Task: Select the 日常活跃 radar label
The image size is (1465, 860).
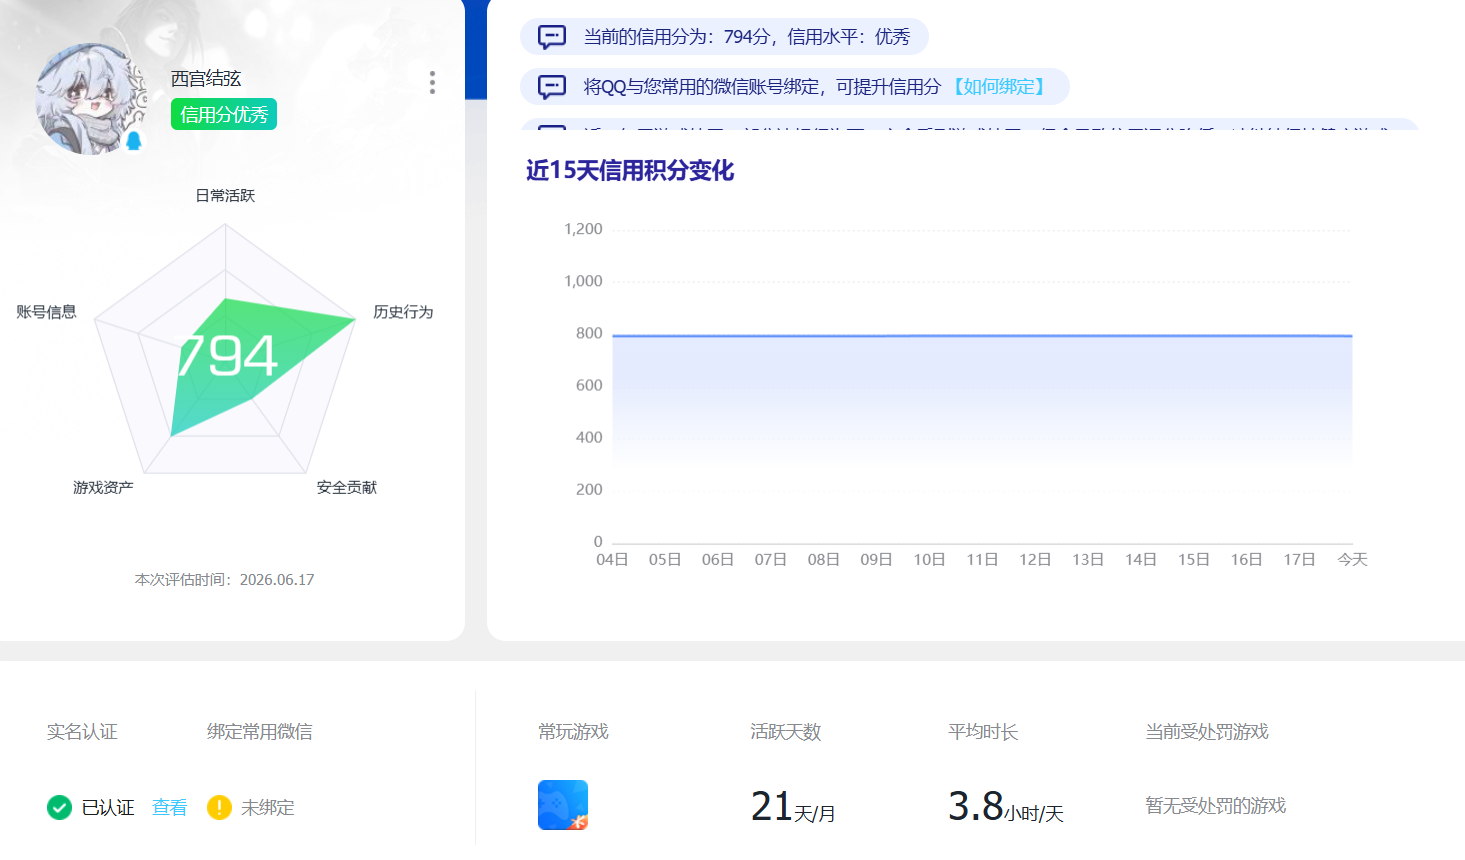Action: [225, 195]
